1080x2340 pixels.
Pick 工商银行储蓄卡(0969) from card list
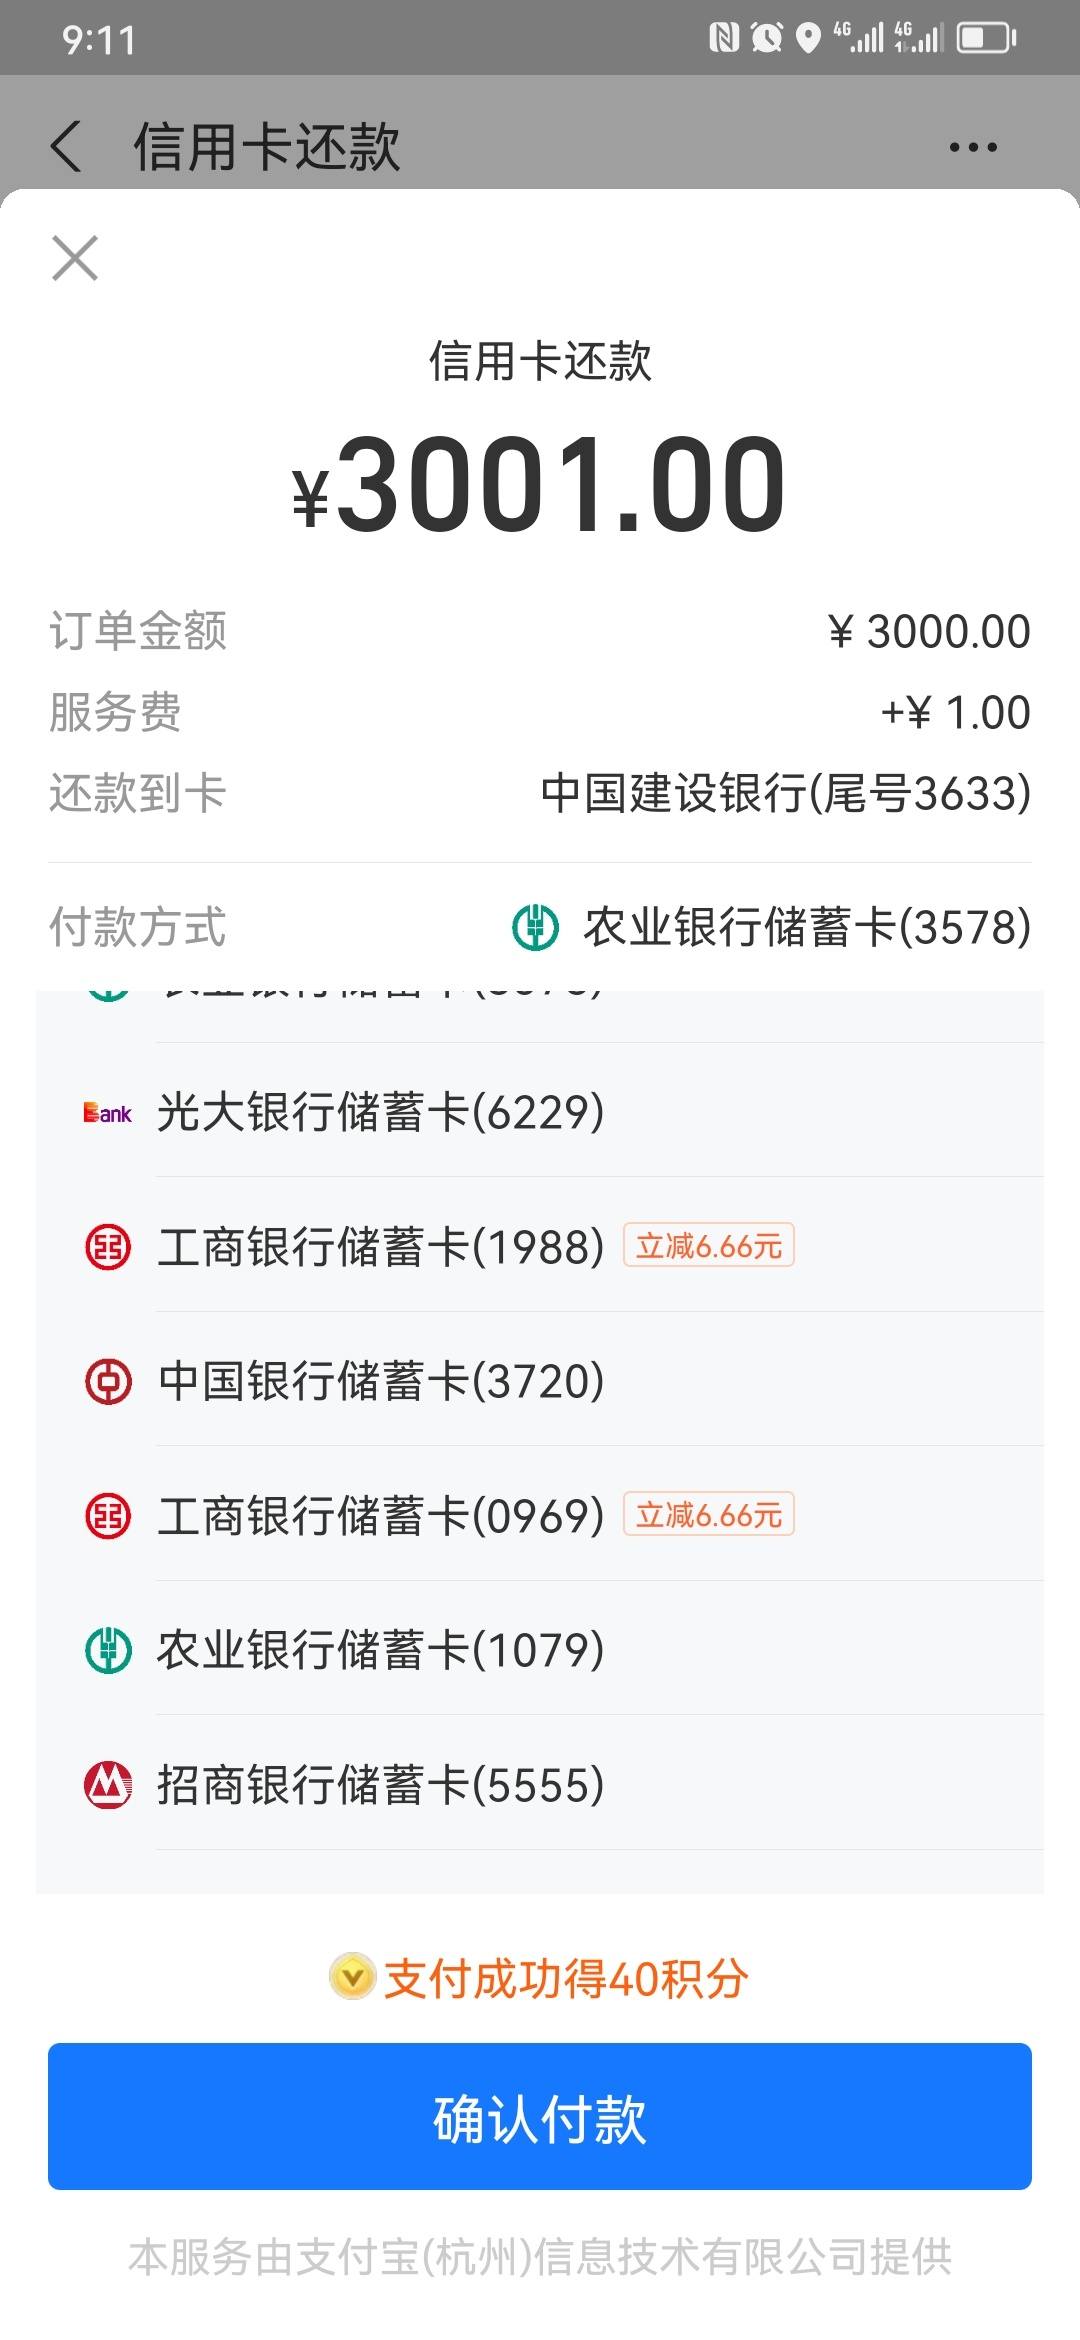coord(540,1516)
